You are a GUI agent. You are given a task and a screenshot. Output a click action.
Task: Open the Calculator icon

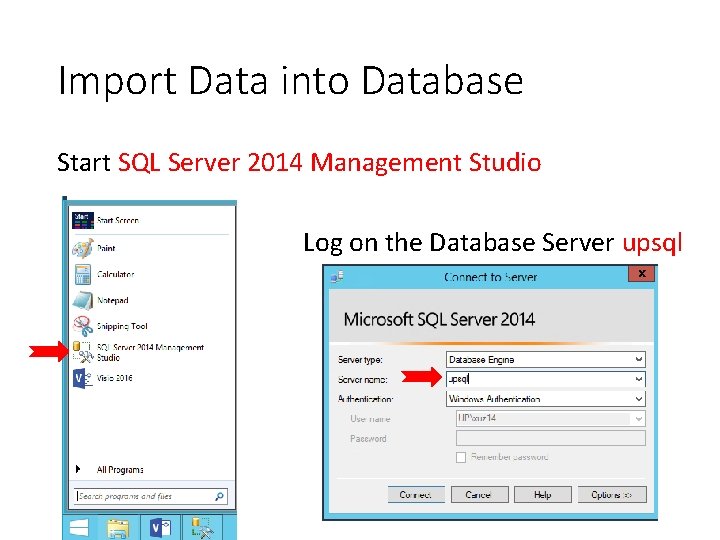click(x=83, y=275)
